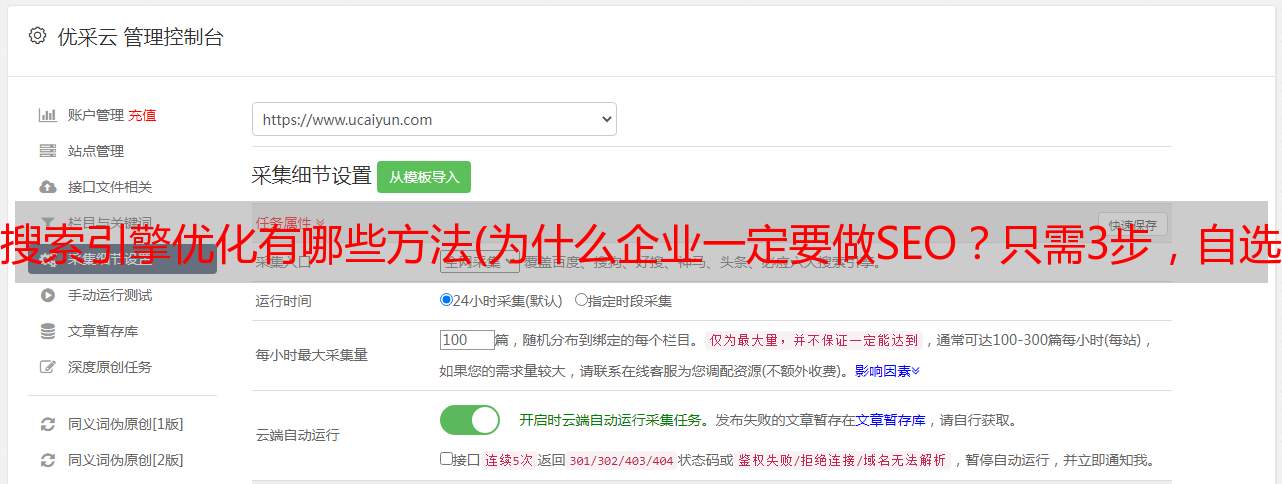
Task: Open the blue 文章暂存库 link in the description
Action: 890,420
